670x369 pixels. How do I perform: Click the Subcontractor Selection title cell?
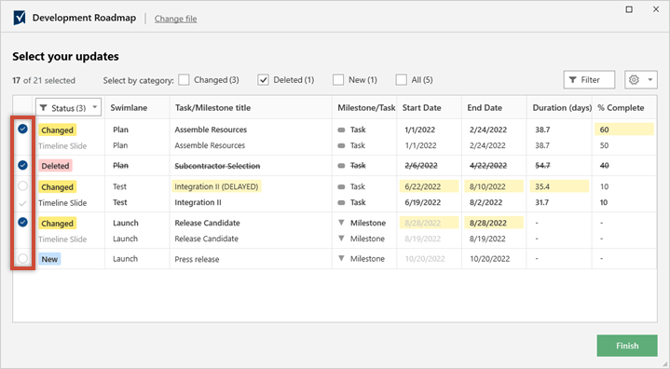tap(217, 166)
